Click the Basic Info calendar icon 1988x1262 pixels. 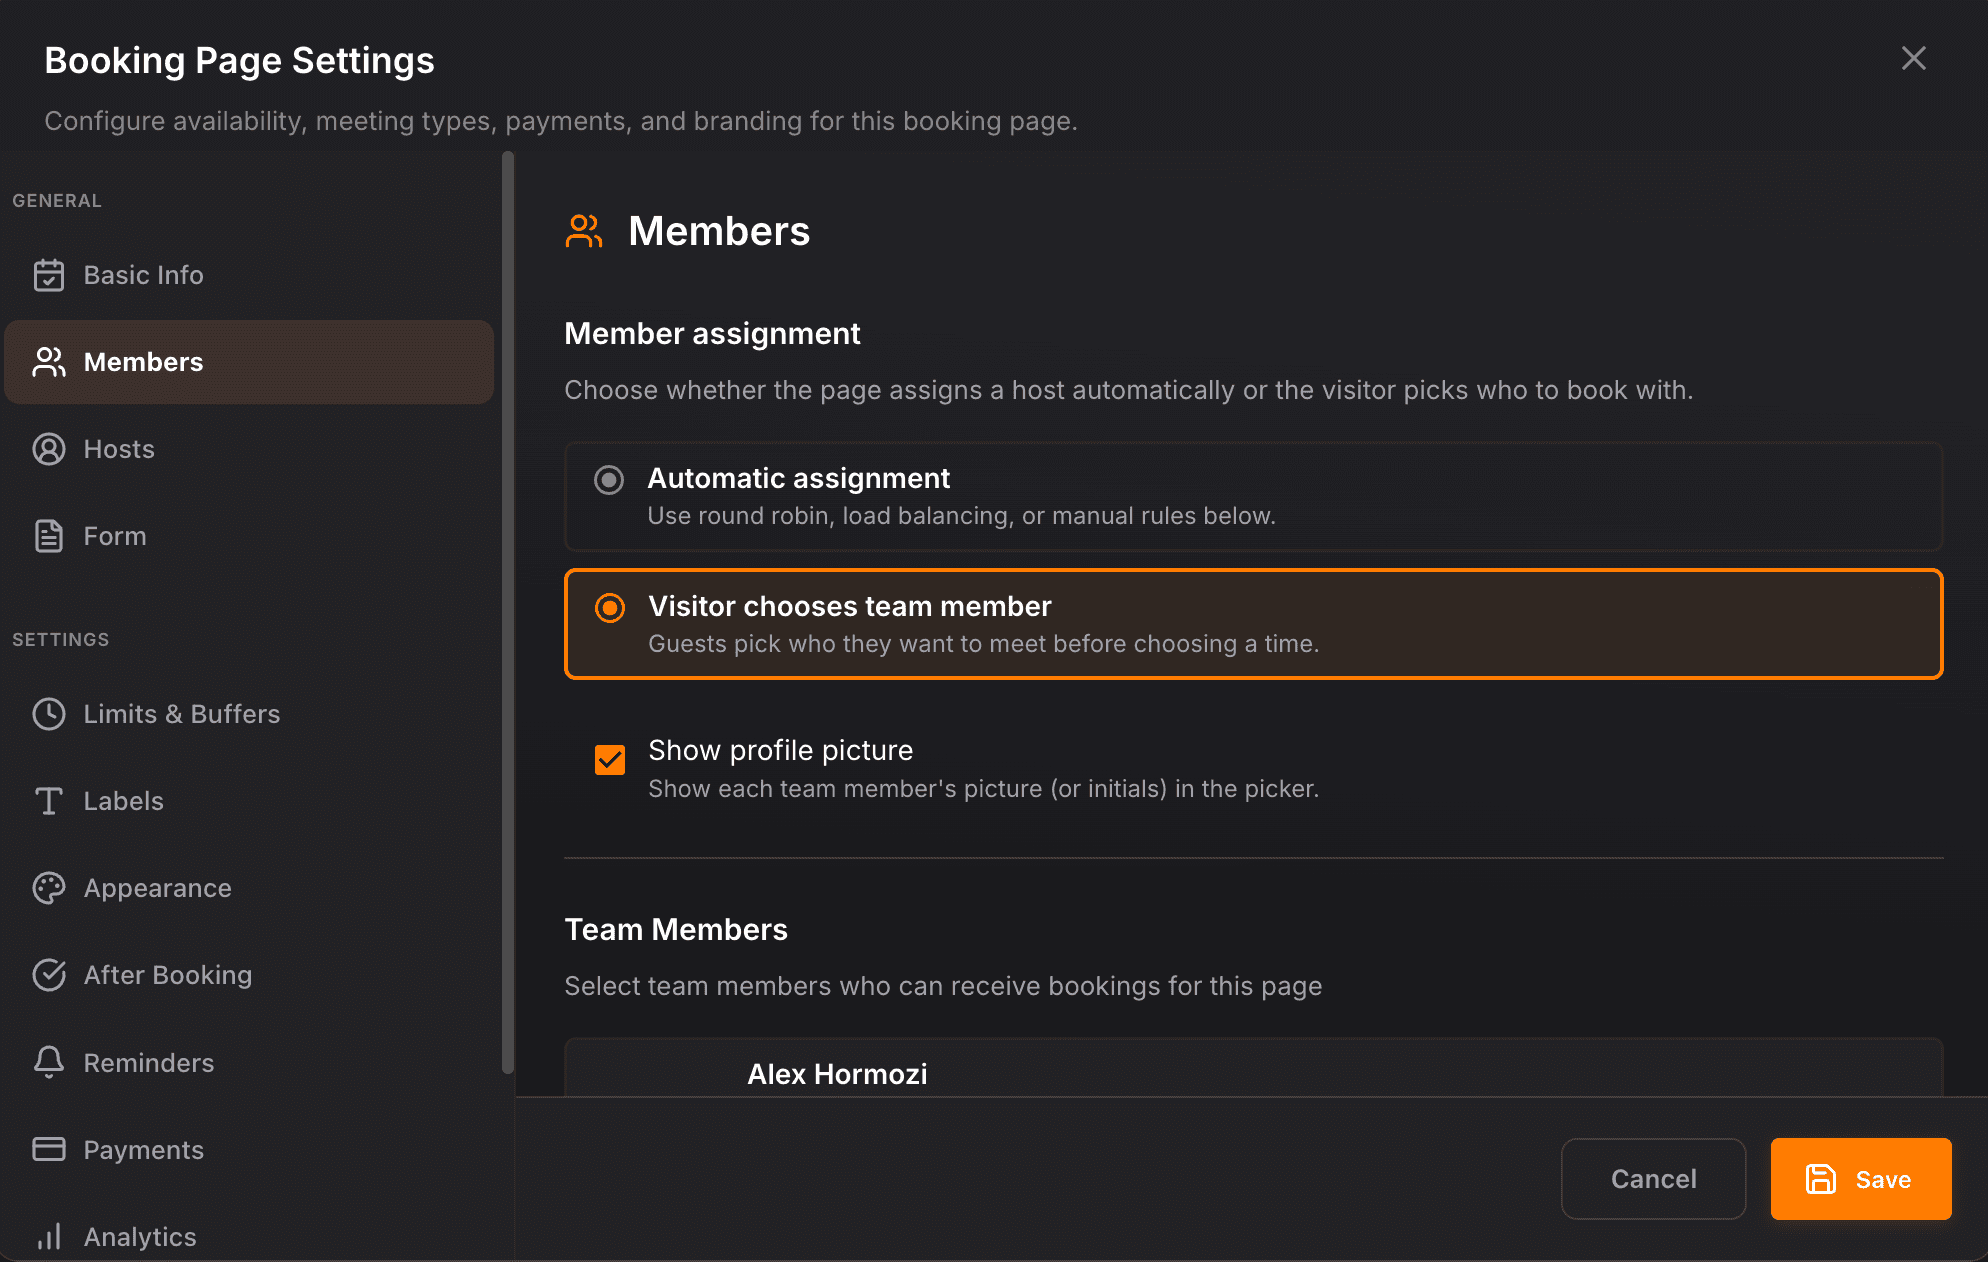tap(48, 275)
